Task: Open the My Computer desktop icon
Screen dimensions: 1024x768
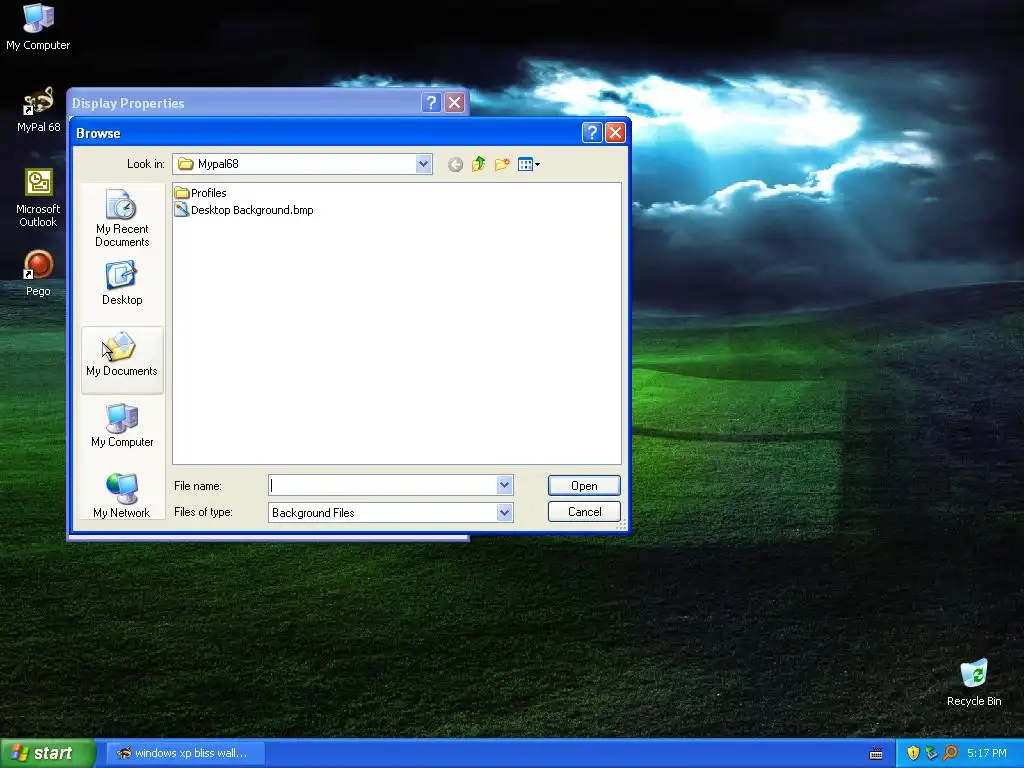Action: coord(38,27)
